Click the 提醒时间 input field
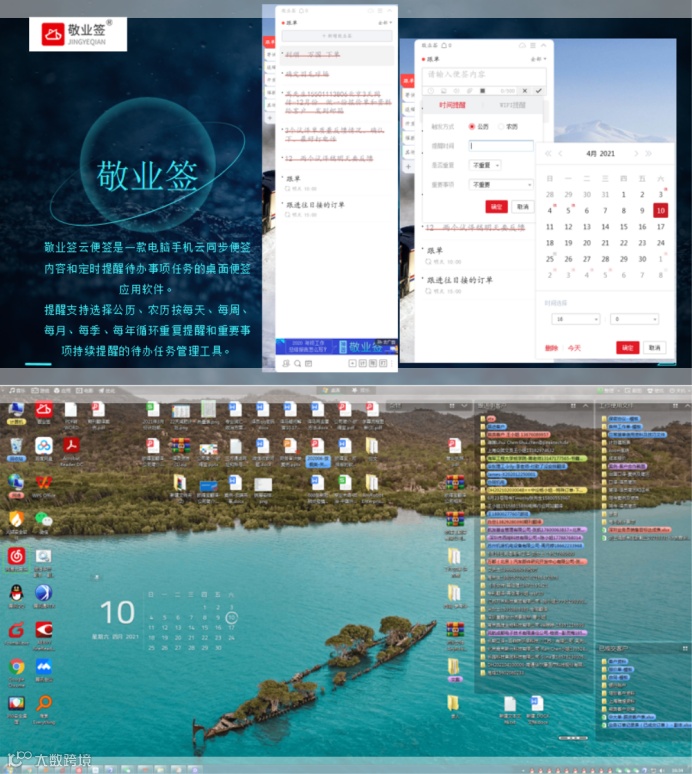 coord(501,146)
